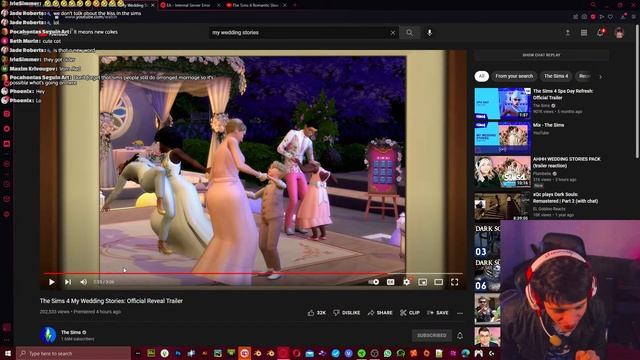The height and width of the screenshot is (360, 640).
Task: Open 'Mix - The Sims' playlist thumbnail
Action: [502, 138]
